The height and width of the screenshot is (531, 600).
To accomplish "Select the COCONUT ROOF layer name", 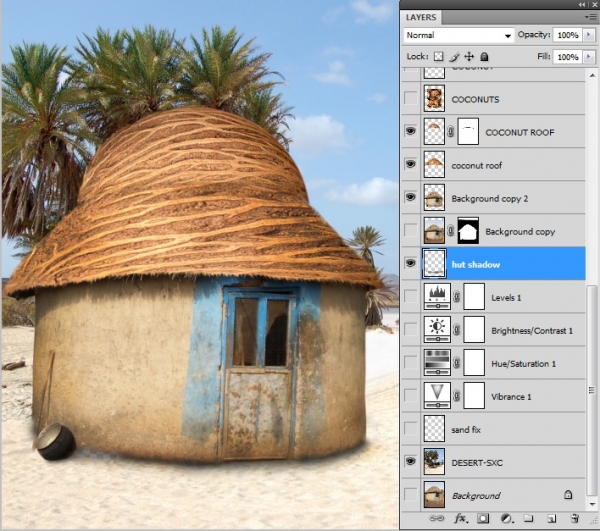I will (520, 132).
